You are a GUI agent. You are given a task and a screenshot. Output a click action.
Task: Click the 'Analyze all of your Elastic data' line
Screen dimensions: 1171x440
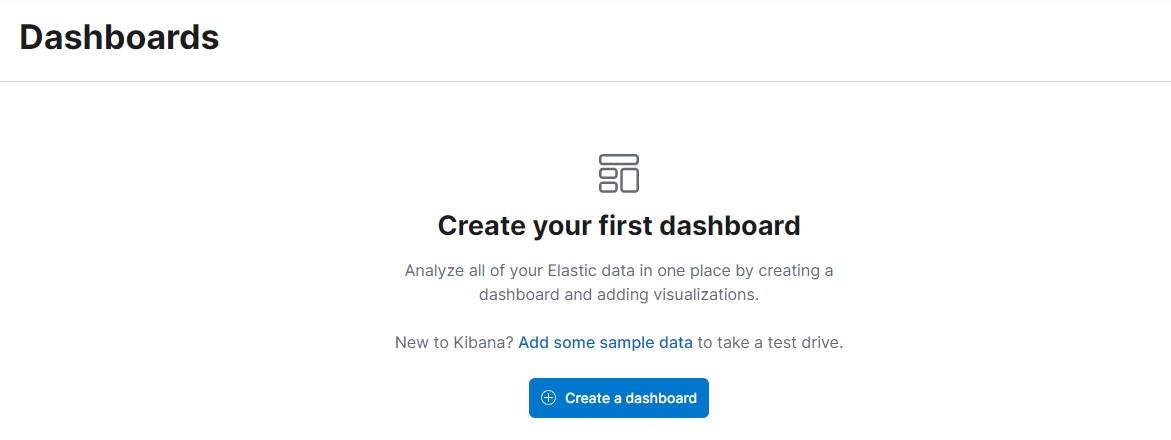tap(619, 270)
